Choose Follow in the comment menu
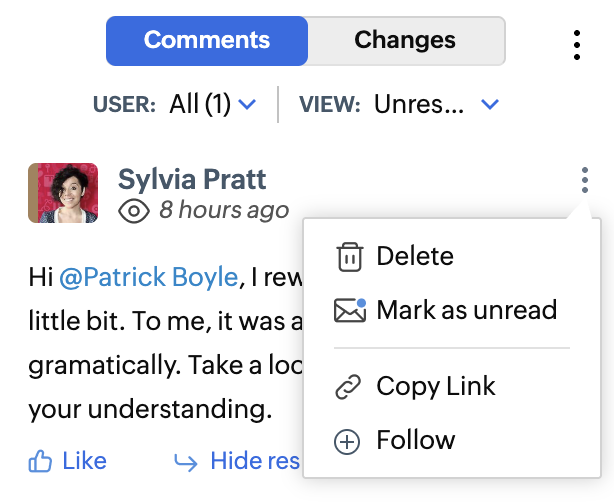 [x=415, y=441]
